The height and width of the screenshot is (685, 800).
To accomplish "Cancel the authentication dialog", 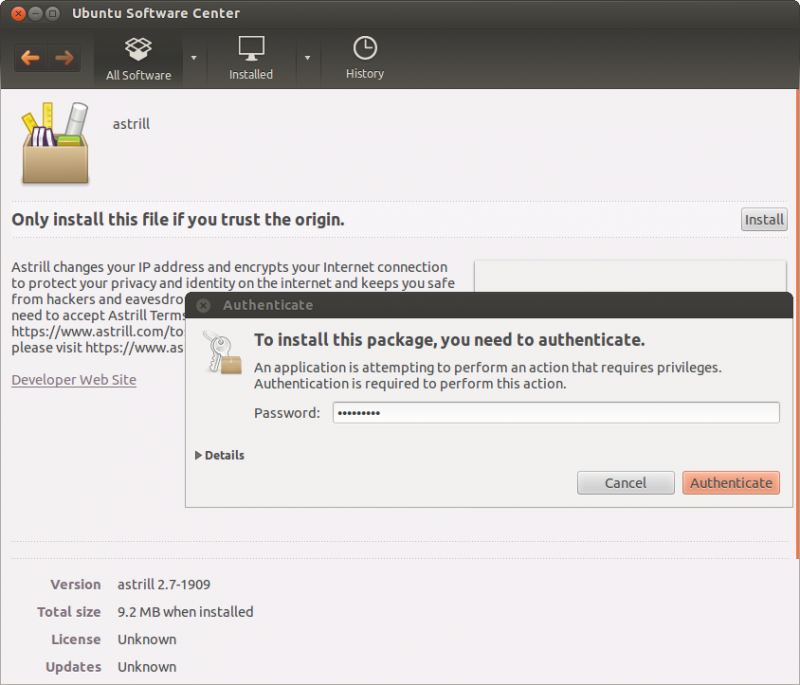I will point(626,483).
